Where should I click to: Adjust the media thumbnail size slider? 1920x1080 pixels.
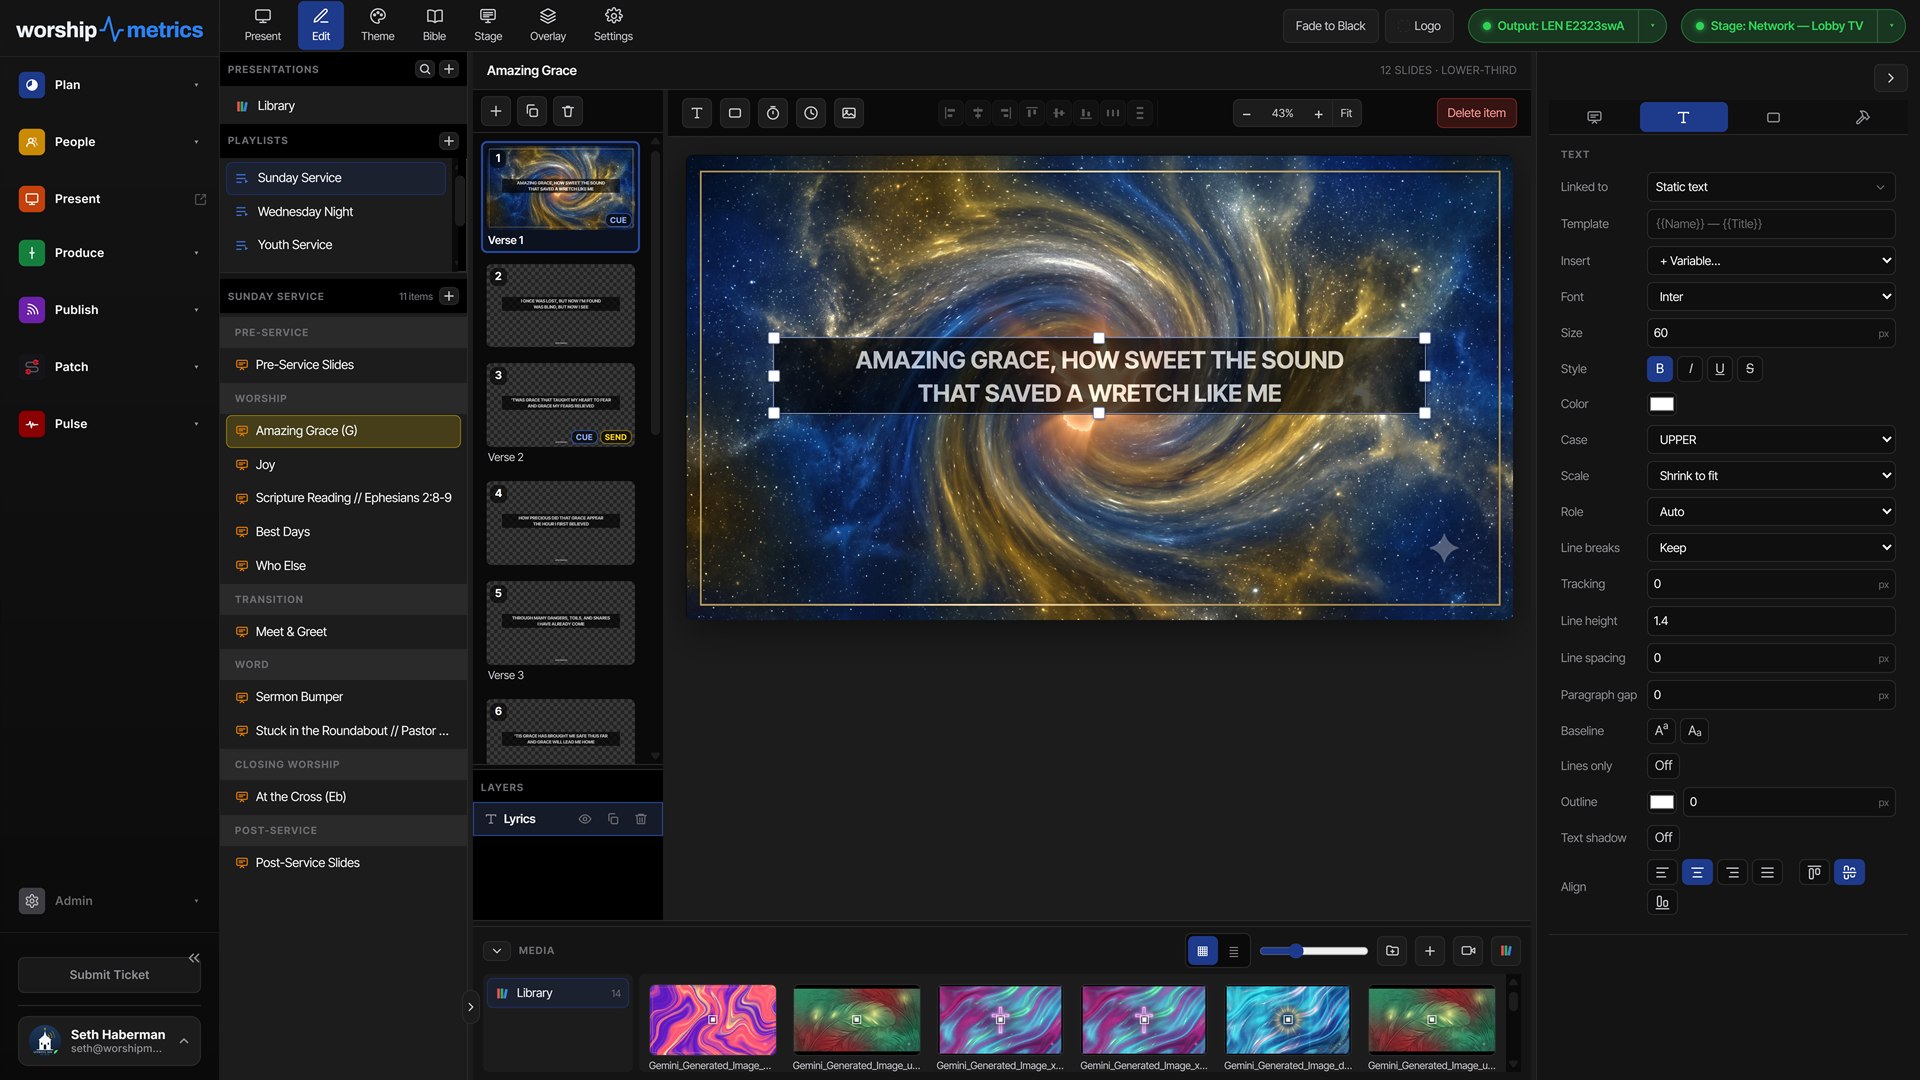pos(1313,951)
